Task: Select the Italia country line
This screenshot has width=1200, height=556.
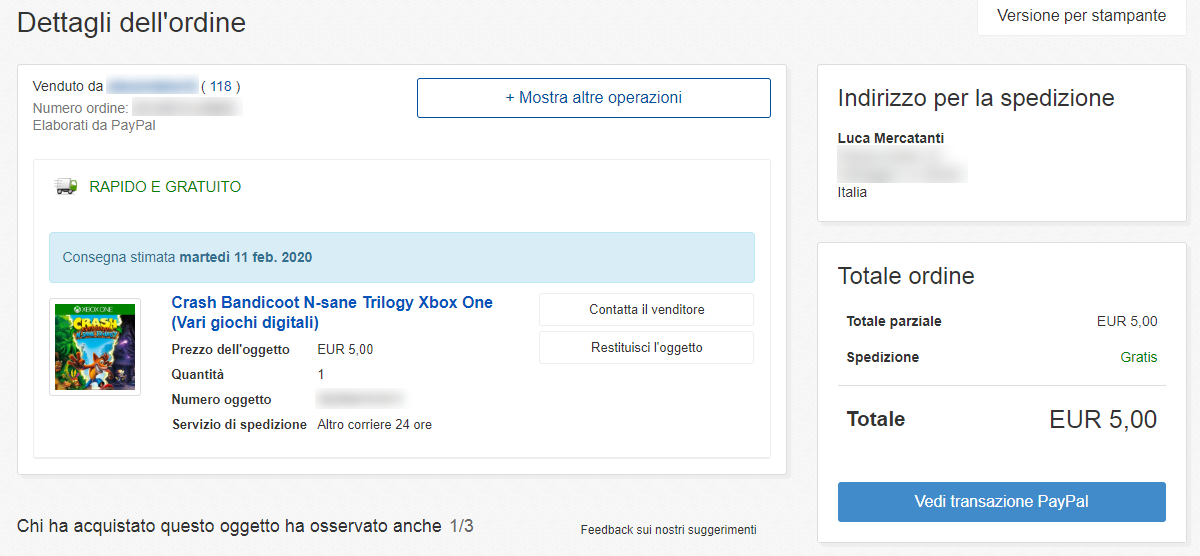Action: pos(852,192)
